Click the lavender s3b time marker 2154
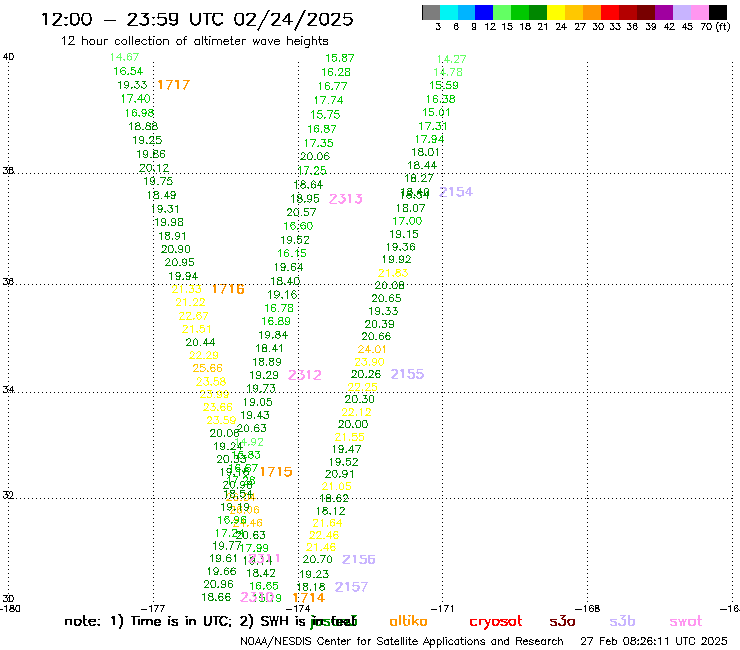This screenshot has height=650, width=740. pyautogui.click(x=456, y=192)
